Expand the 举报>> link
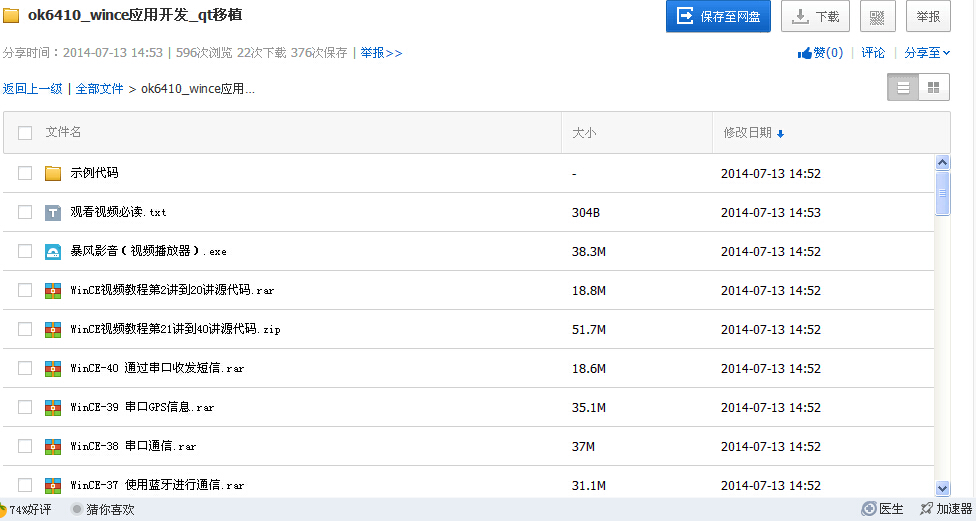Viewport: 976px width, 521px height. point(381,53)
